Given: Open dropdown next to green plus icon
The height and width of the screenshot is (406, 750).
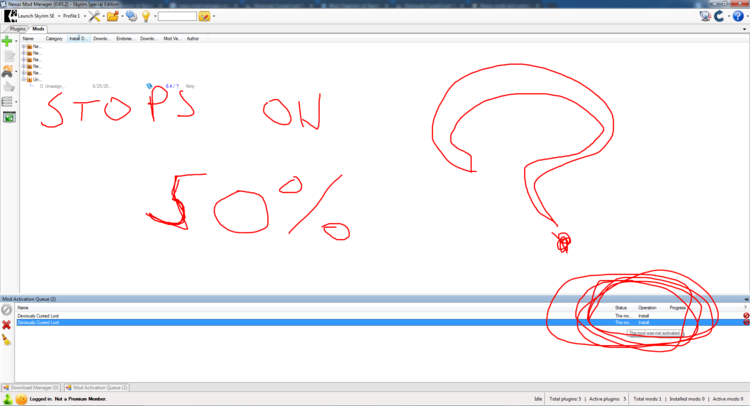Looking at the screenshot, I should [x=16, y=42].
